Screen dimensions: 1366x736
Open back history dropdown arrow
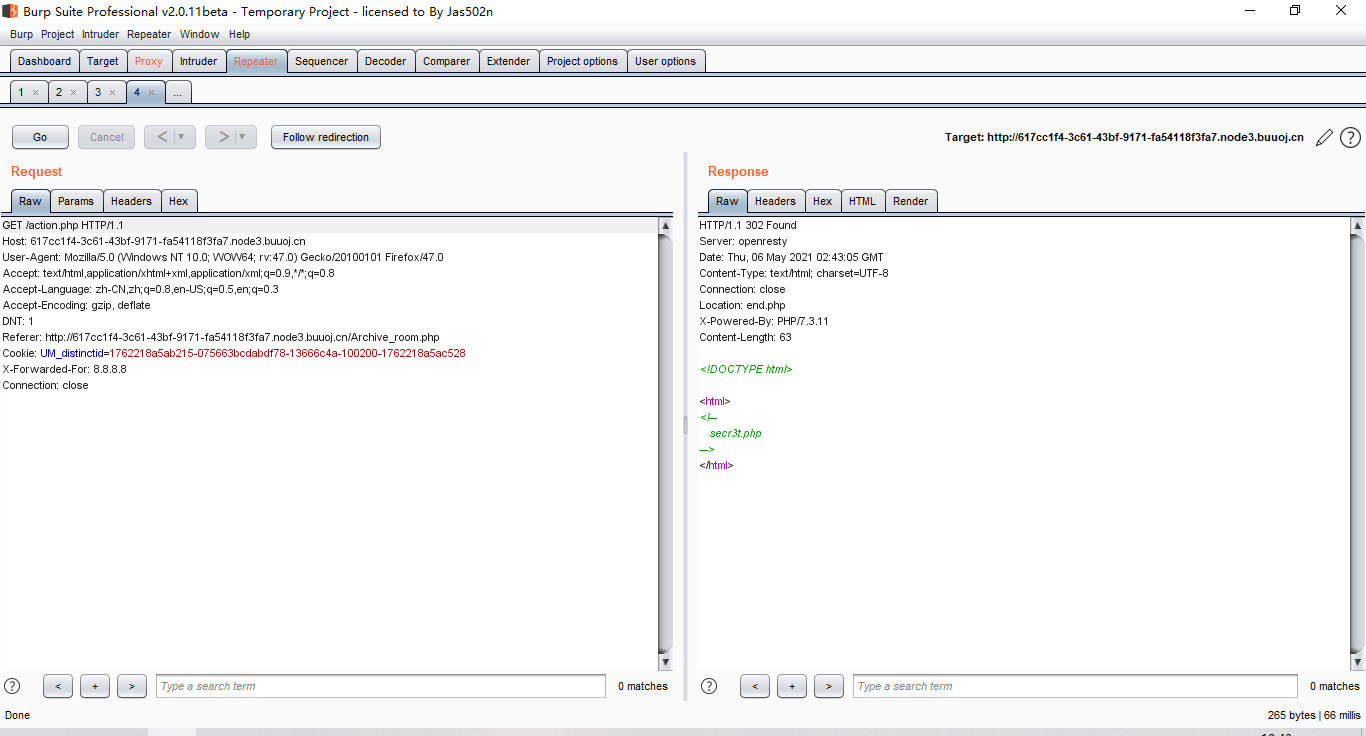pyautogui.click(x=181, y=137)
